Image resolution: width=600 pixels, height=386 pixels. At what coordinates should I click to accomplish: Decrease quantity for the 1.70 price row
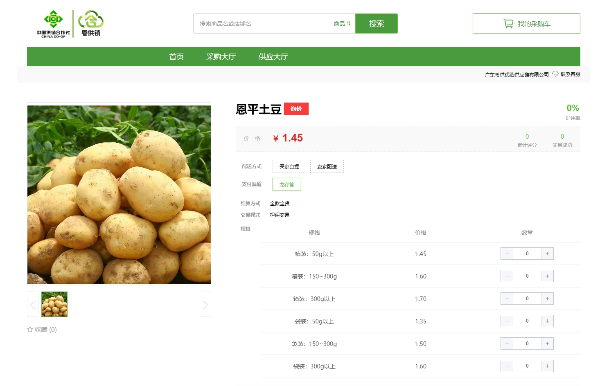pyautogui.click(x=507, y=298)
